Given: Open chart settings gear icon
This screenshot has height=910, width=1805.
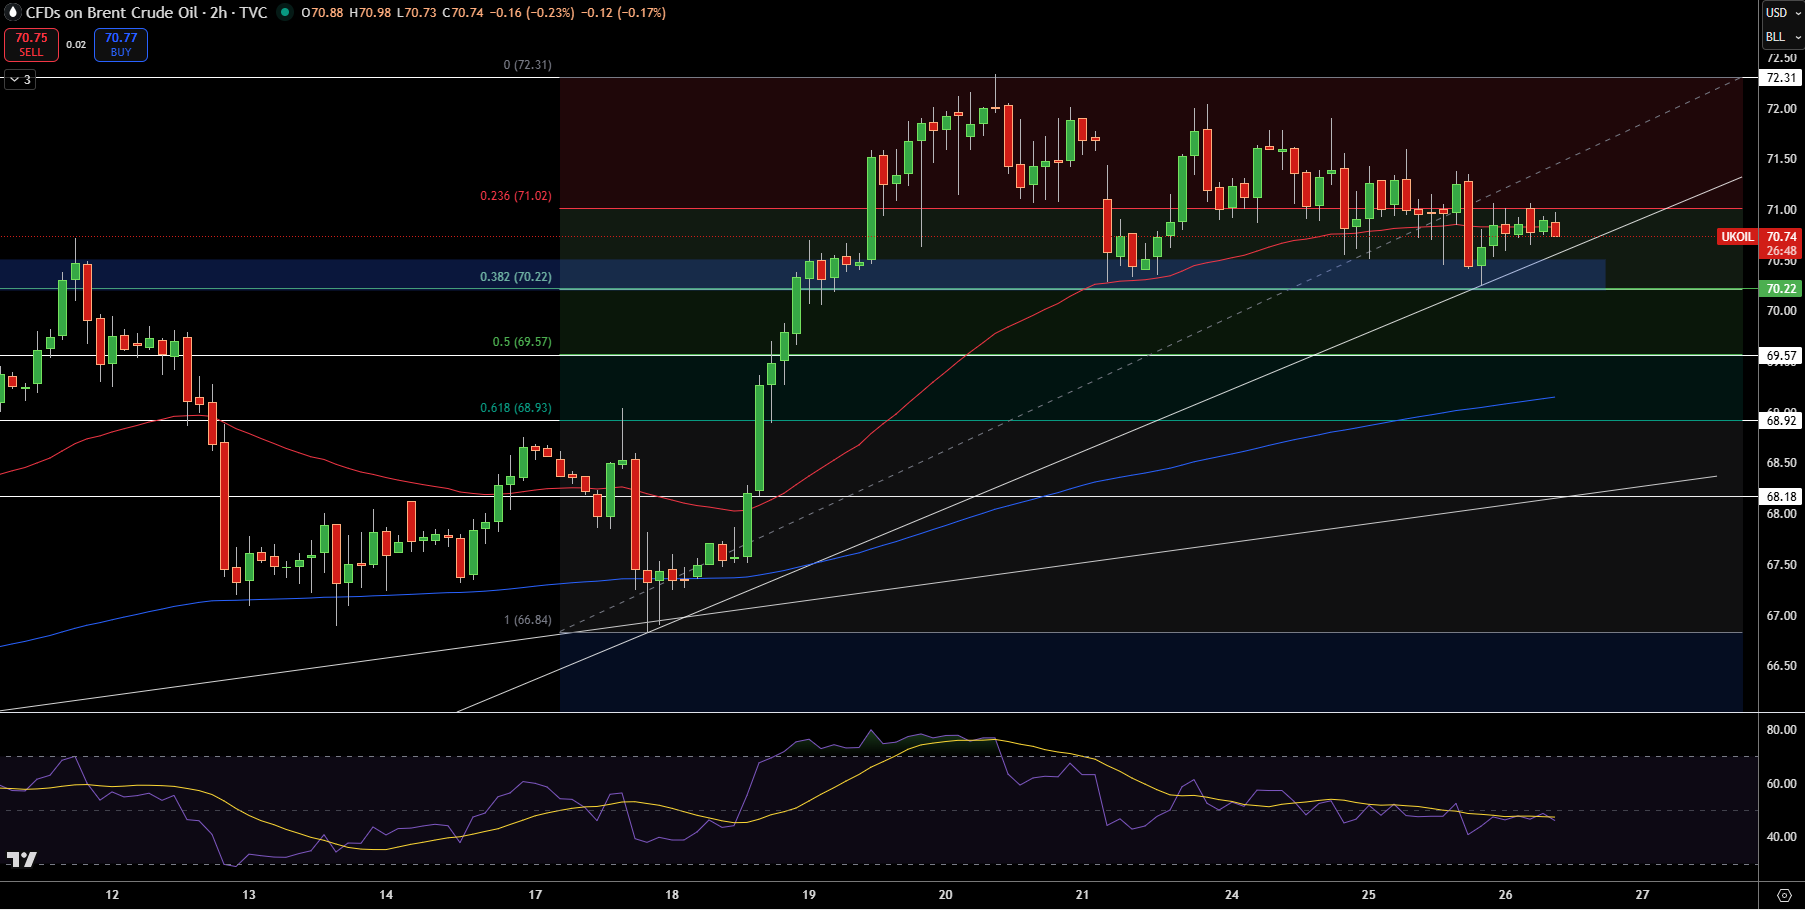Looking at the screenshot, I should click(x=1783, y=895).
